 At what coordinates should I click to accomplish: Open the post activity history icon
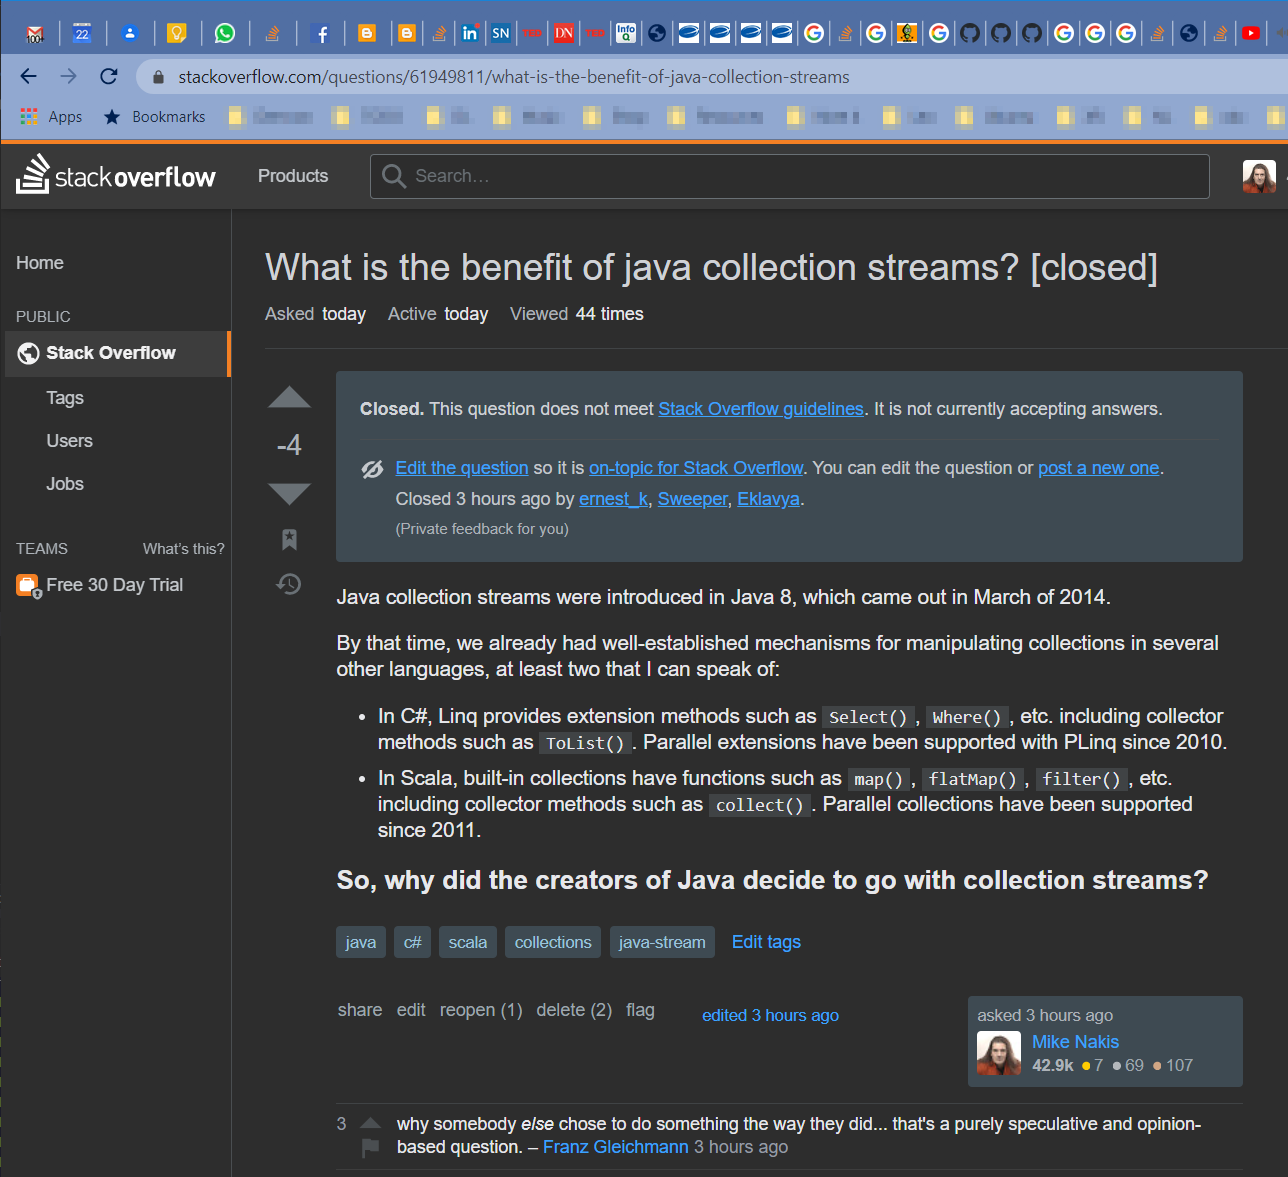[289, 584]
